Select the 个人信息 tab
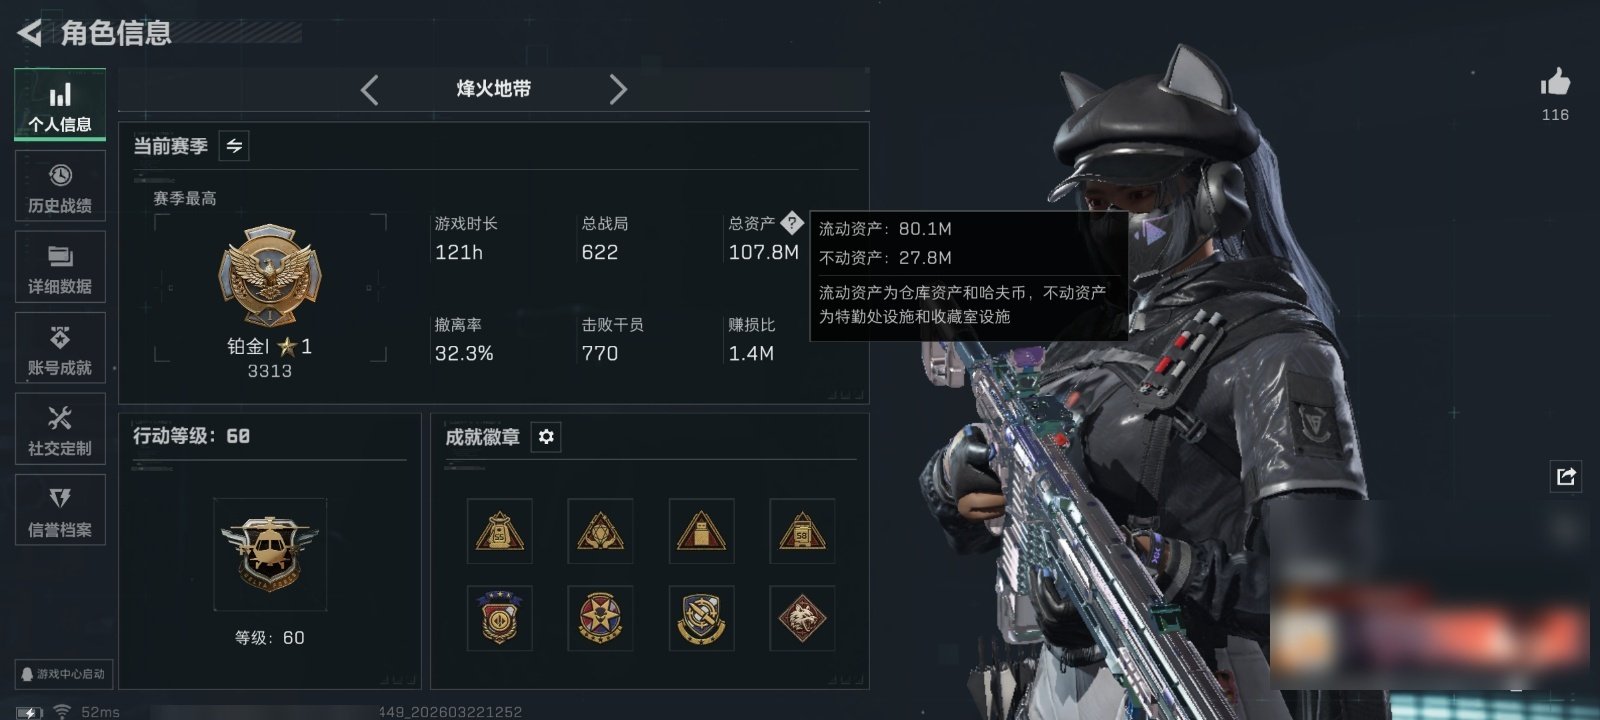 [x=60, y=105]
